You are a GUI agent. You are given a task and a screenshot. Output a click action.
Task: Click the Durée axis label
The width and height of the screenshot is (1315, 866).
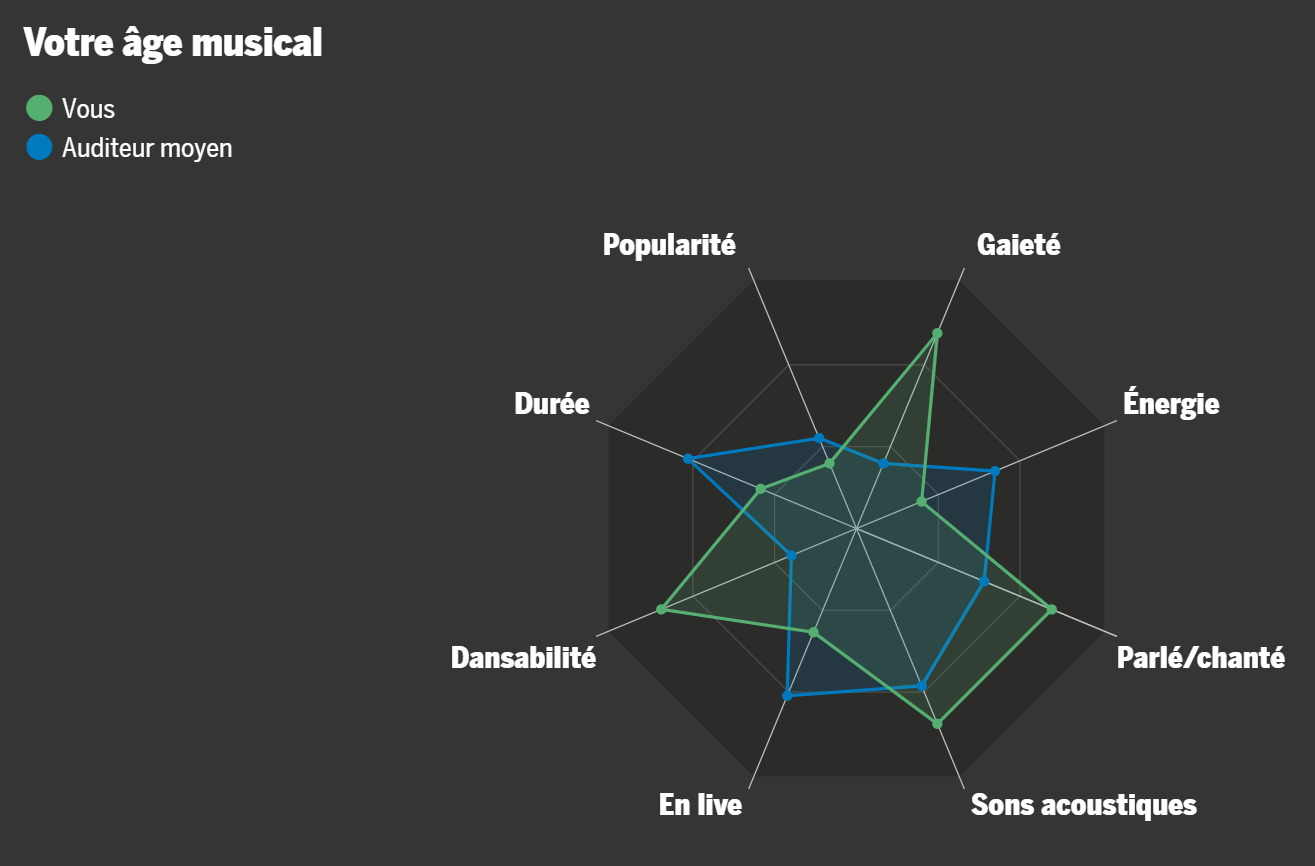point(552,404)
